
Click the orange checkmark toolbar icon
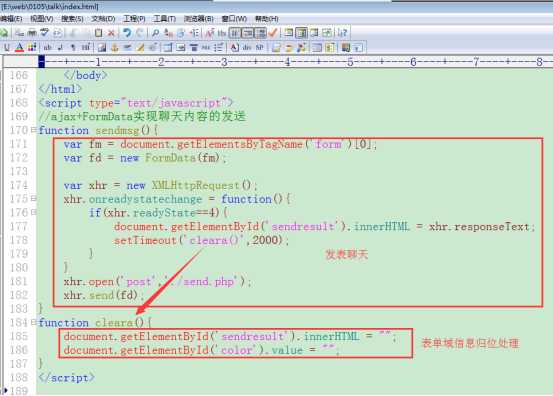click(x=273, y=33)
